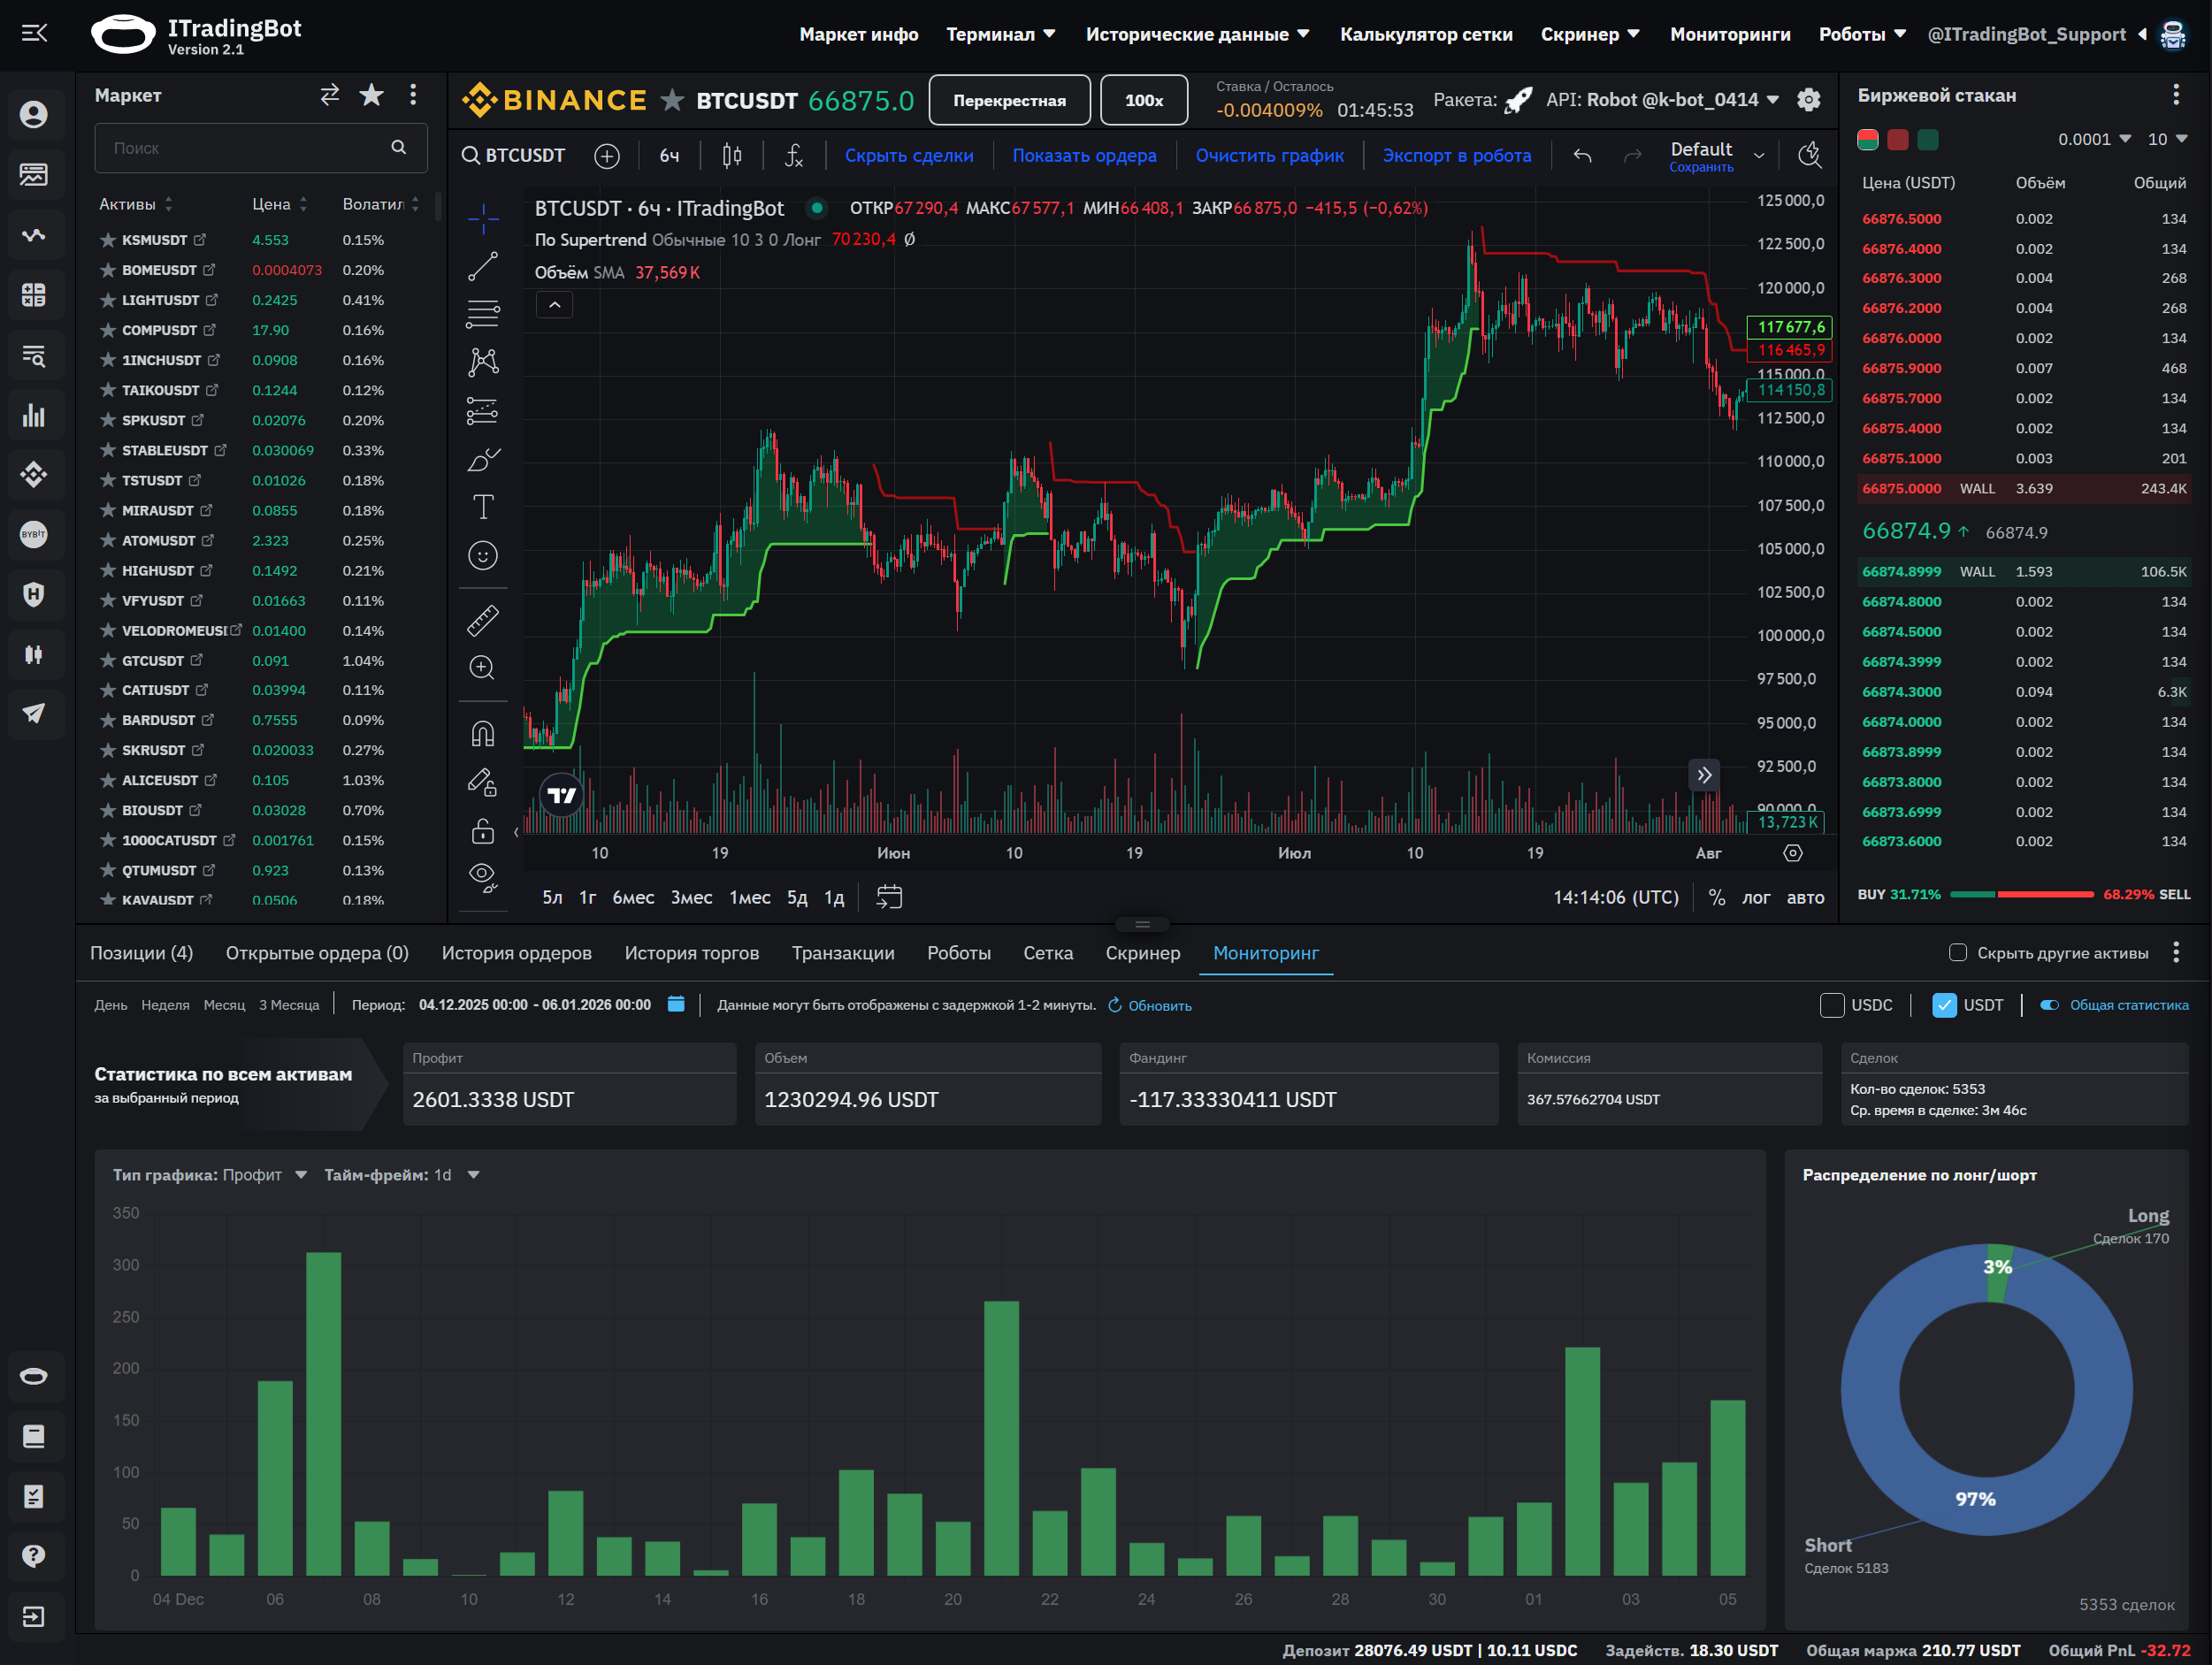Click the 'Очистить график' button
The image size is (2212, 1665).
(x=1270, y=155)
